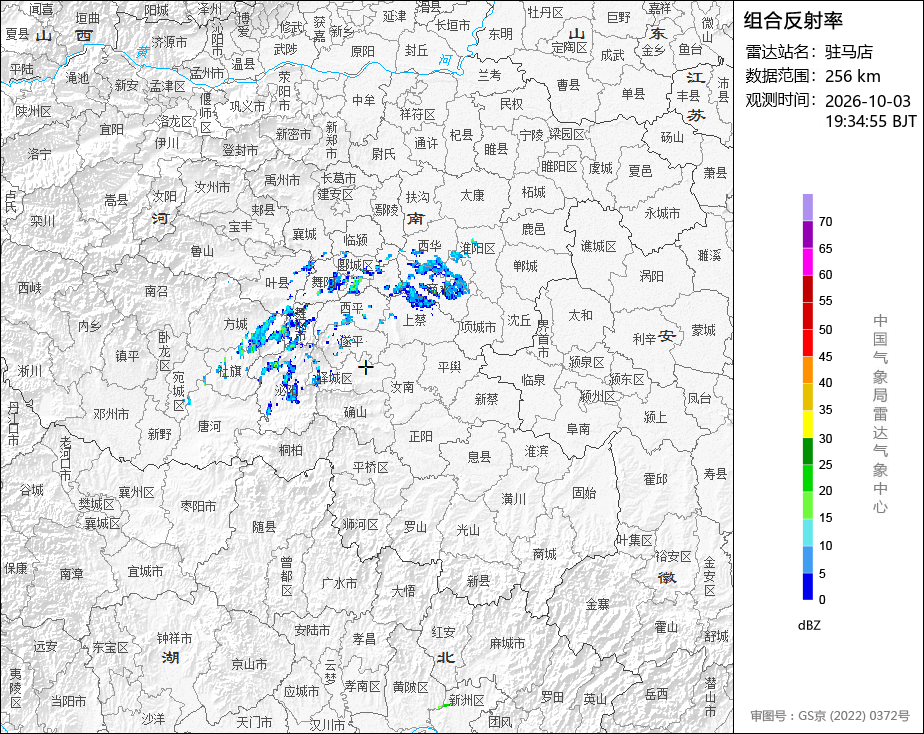Select the 随县 label on the map
The width and height of the screenshot is (924, 734).
[x=264, y=527]
